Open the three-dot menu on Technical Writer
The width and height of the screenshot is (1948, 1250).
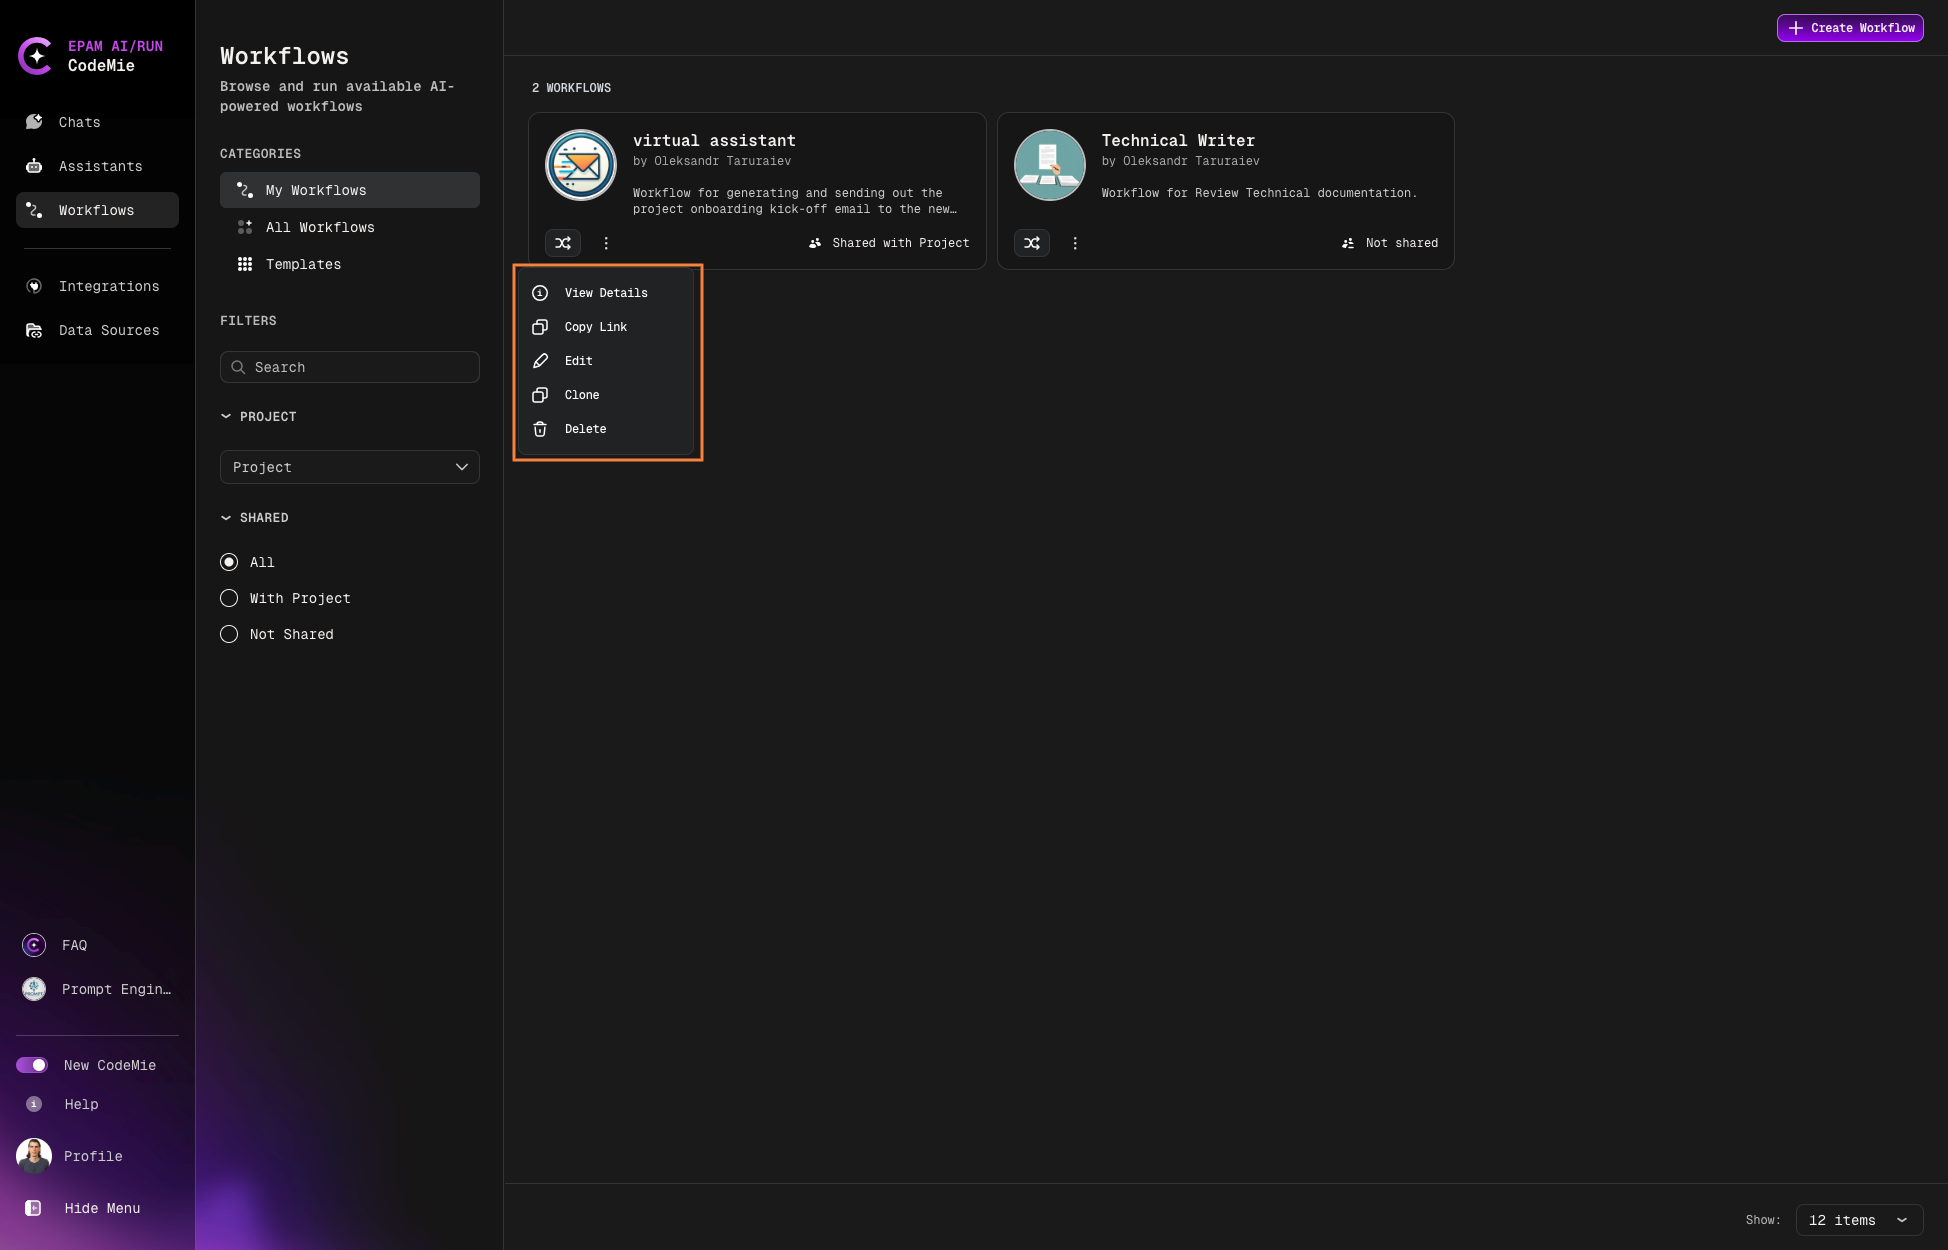click(1075, 243)
